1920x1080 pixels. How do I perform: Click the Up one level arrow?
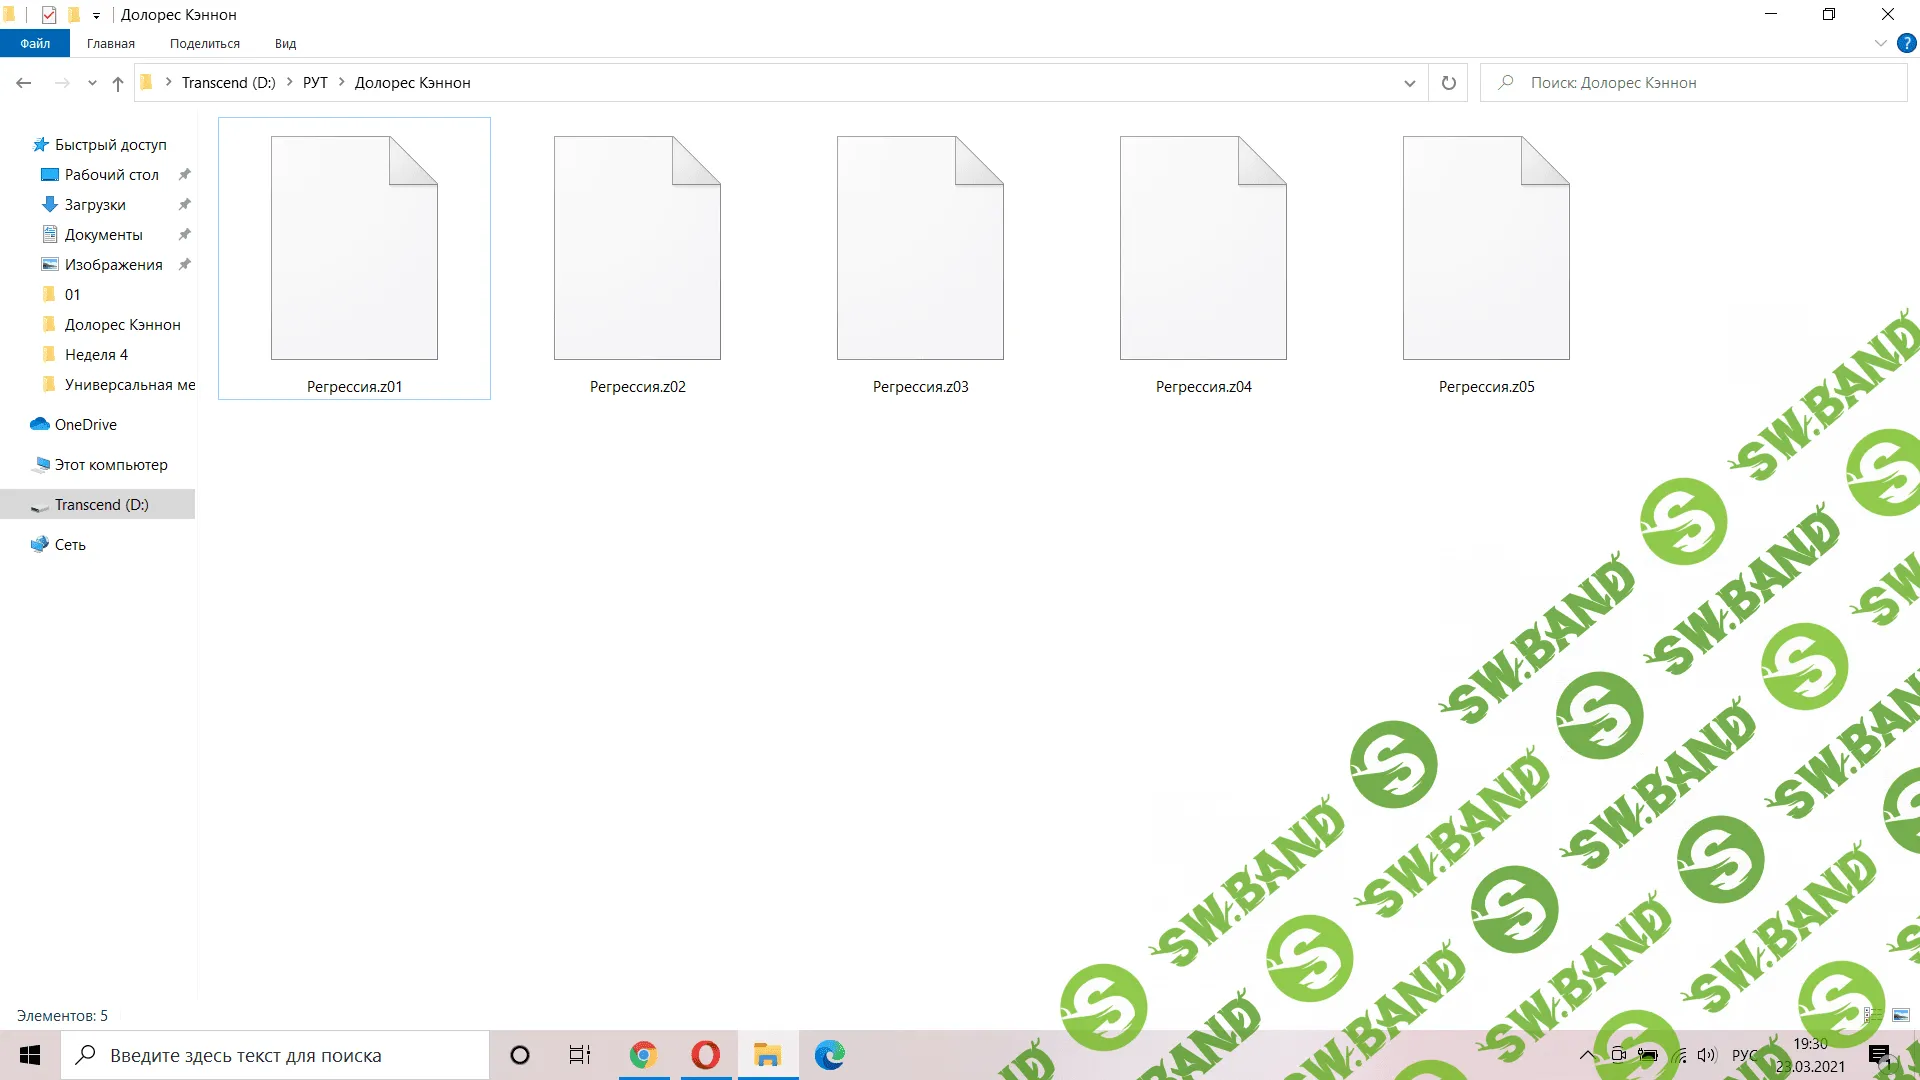point(118,83)
